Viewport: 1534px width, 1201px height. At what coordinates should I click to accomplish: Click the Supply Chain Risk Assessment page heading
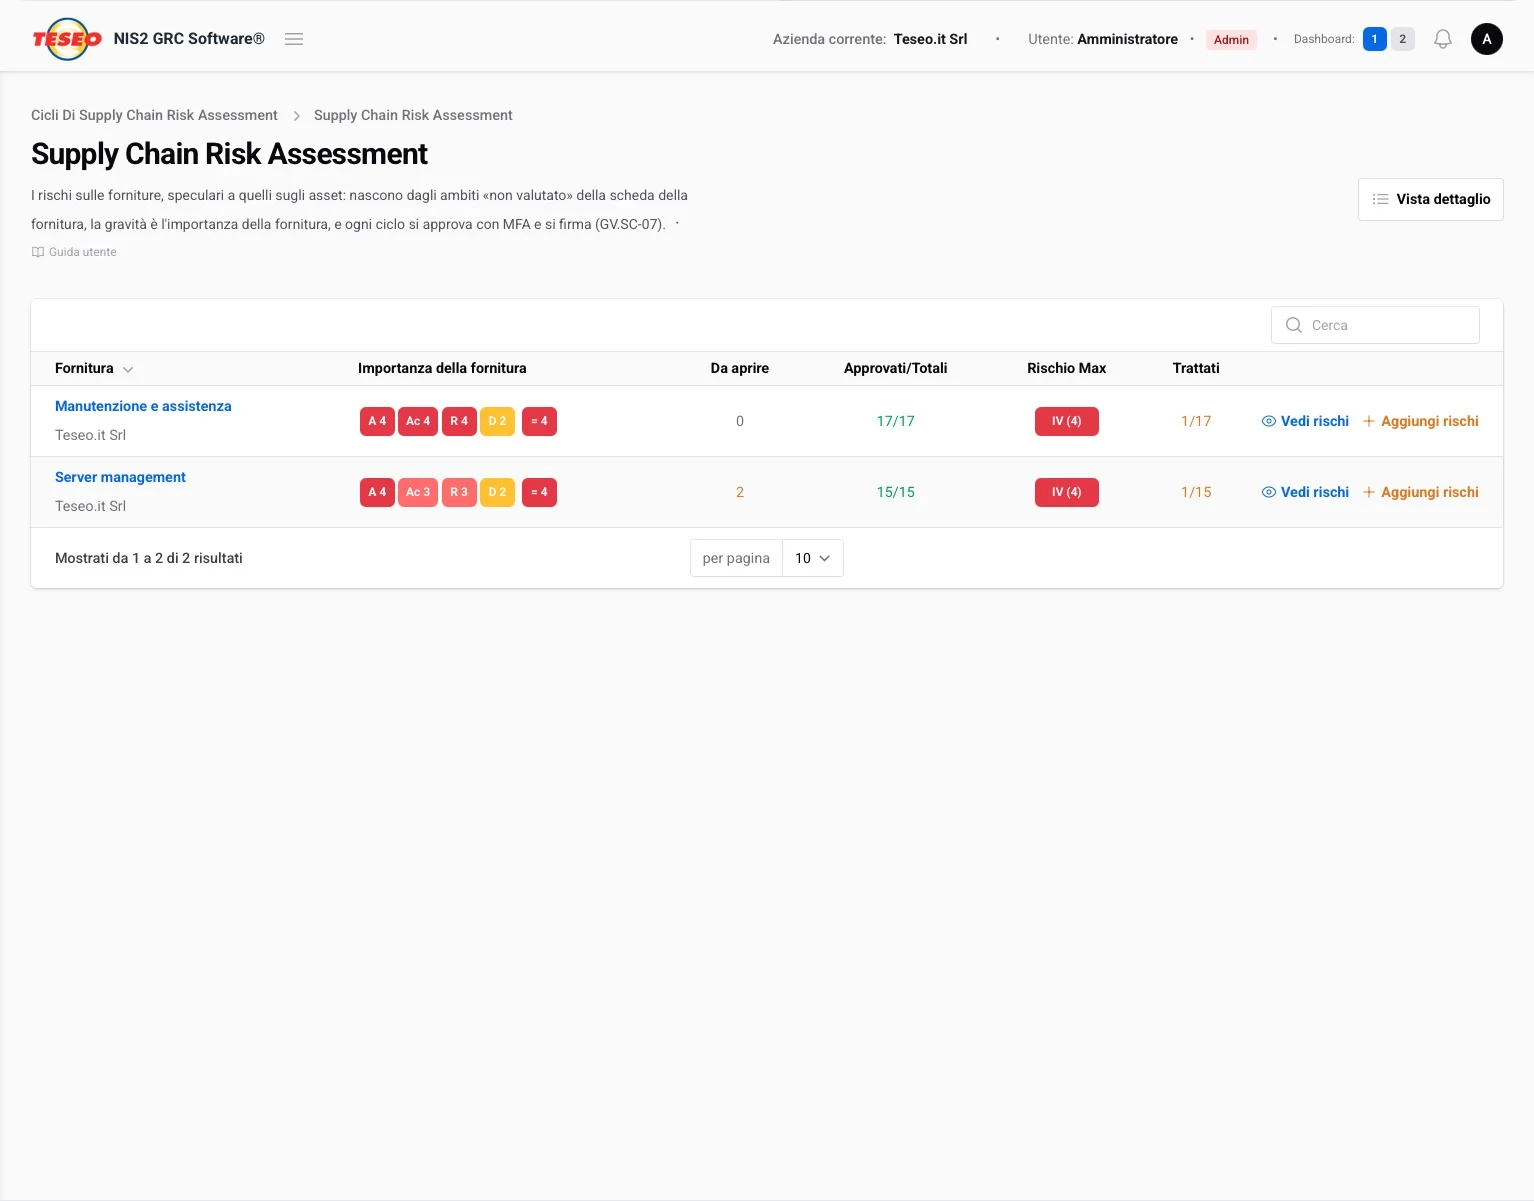point(229,154)
